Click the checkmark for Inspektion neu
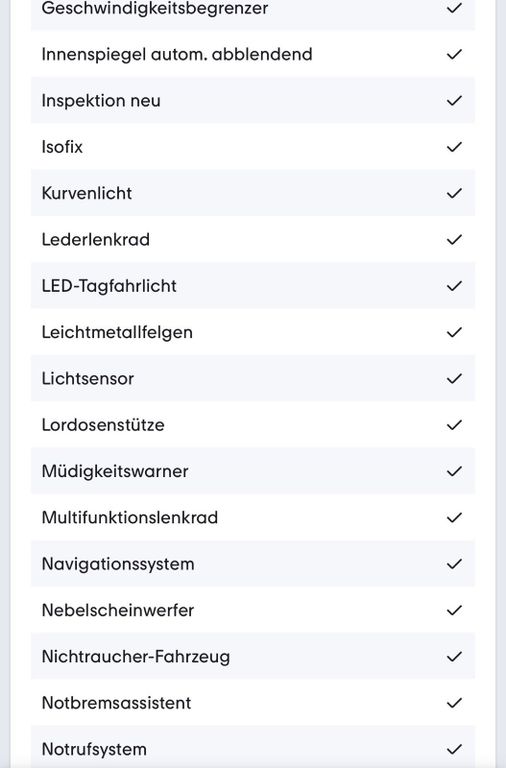The image size is (506, 768). pyautogui.click(x=454, y=100)
